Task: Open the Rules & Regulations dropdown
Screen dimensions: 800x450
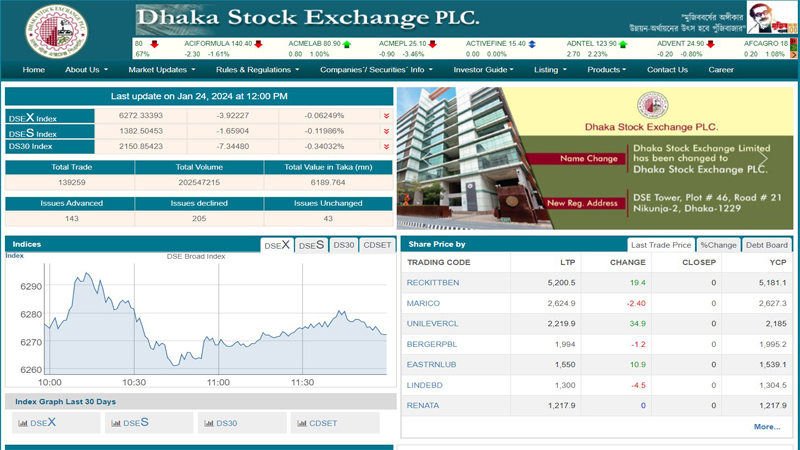Action: tap(257, 70)
